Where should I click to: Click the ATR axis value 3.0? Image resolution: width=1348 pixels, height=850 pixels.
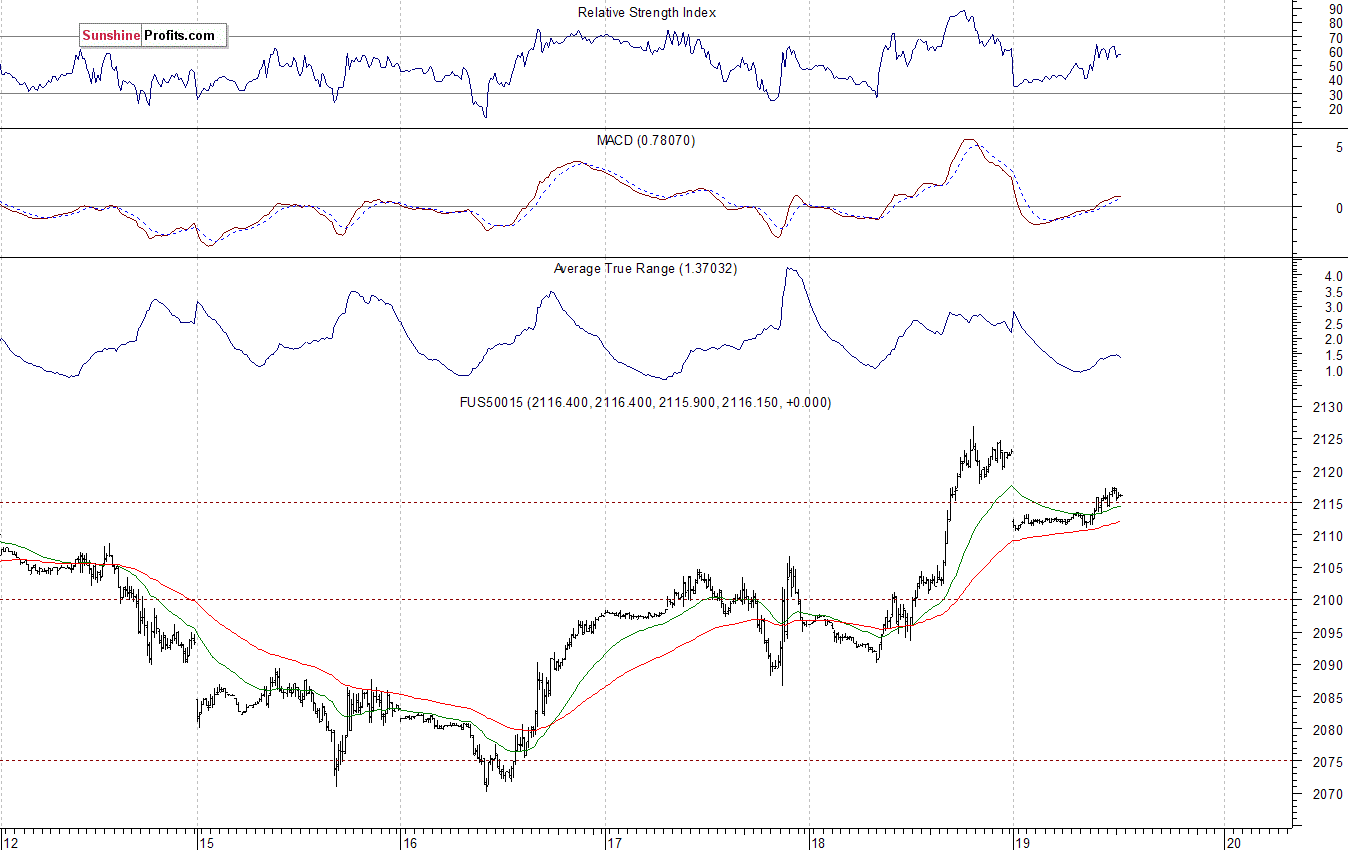pyautogui.click(x=1332, y=308)
